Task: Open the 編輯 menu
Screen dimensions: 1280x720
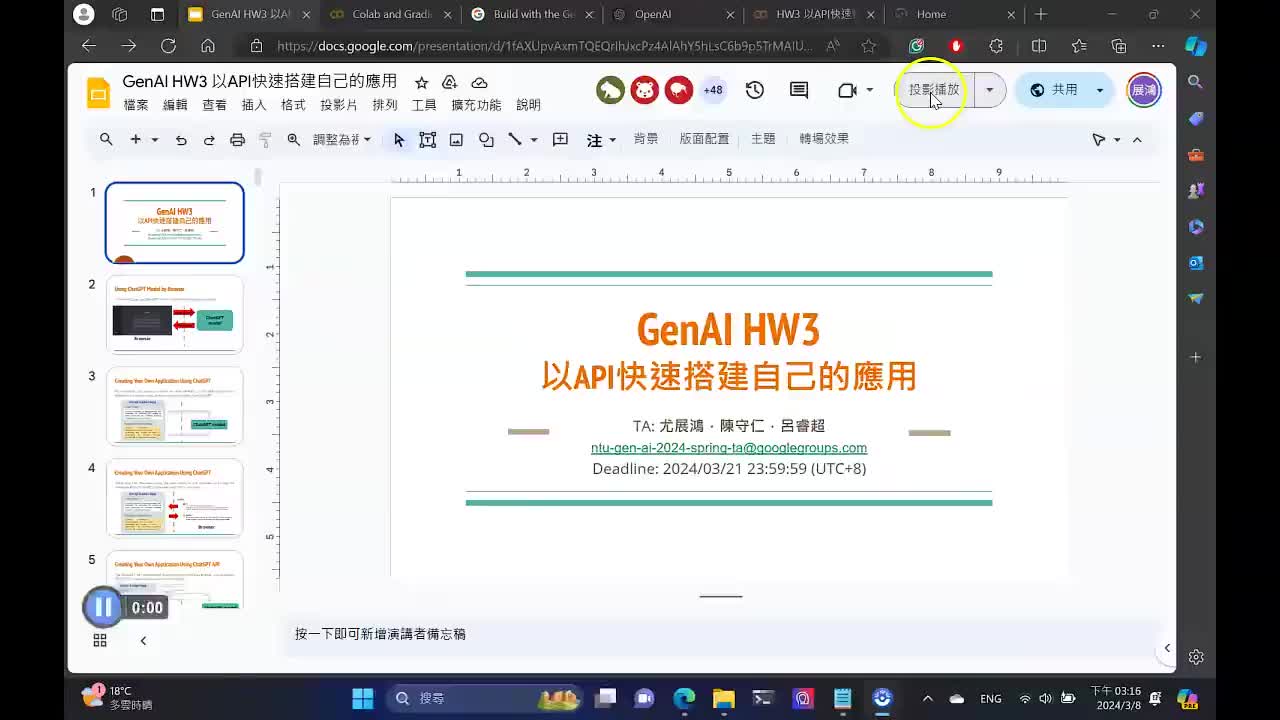Action: coord(175,105)
